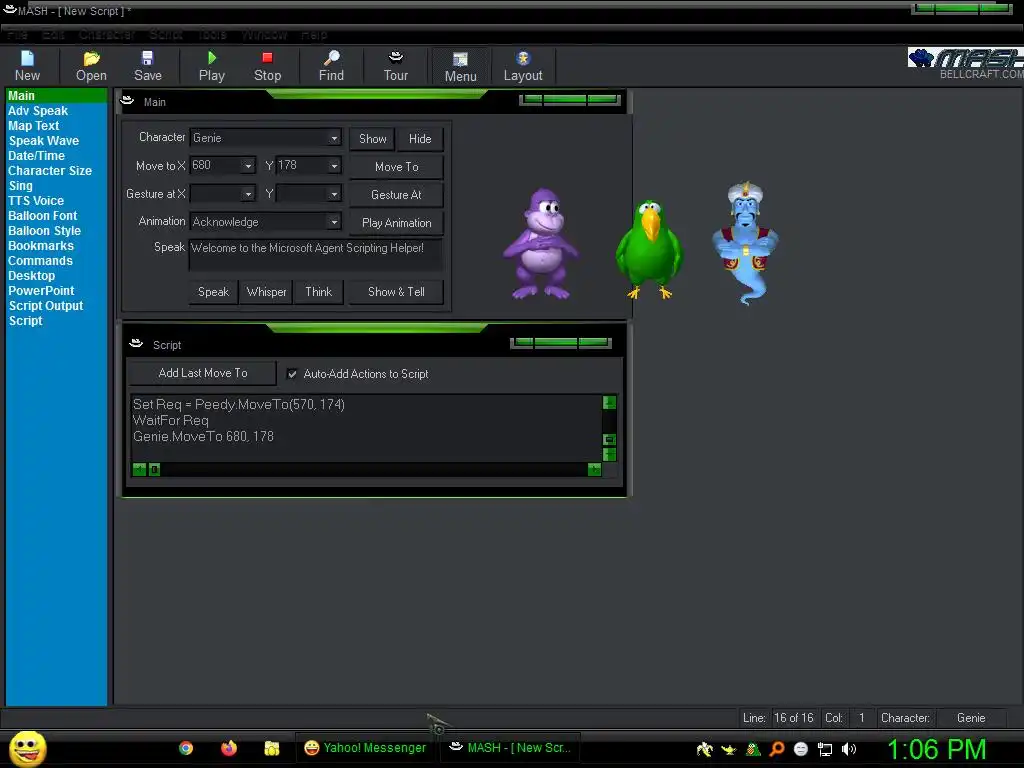Open a script file from the toolbar
Viewport: 1024px width, 768px height.
pos(91,66)
